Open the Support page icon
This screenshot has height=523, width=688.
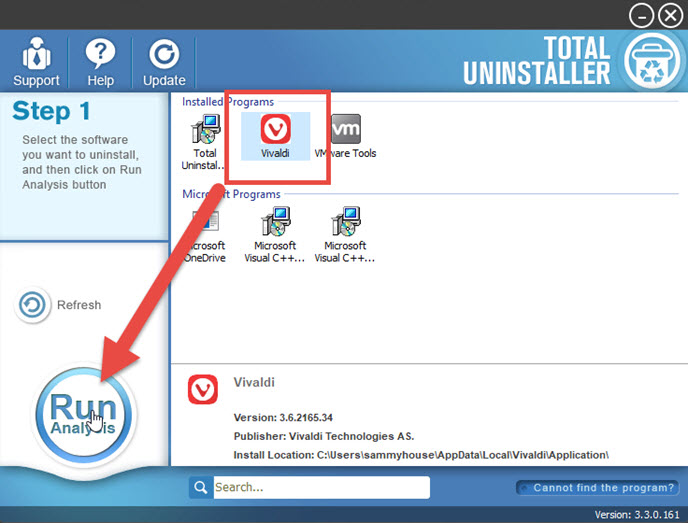click(36, 54)
